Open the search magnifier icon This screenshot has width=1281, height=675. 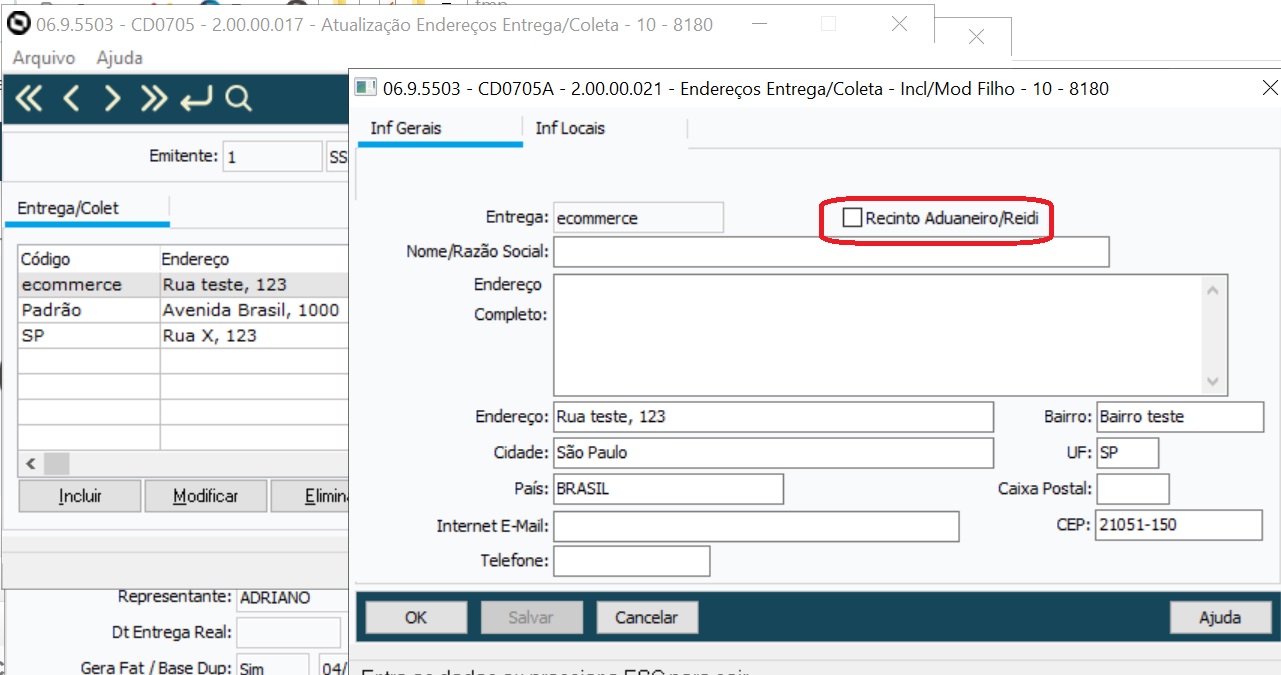click(238, 98)
